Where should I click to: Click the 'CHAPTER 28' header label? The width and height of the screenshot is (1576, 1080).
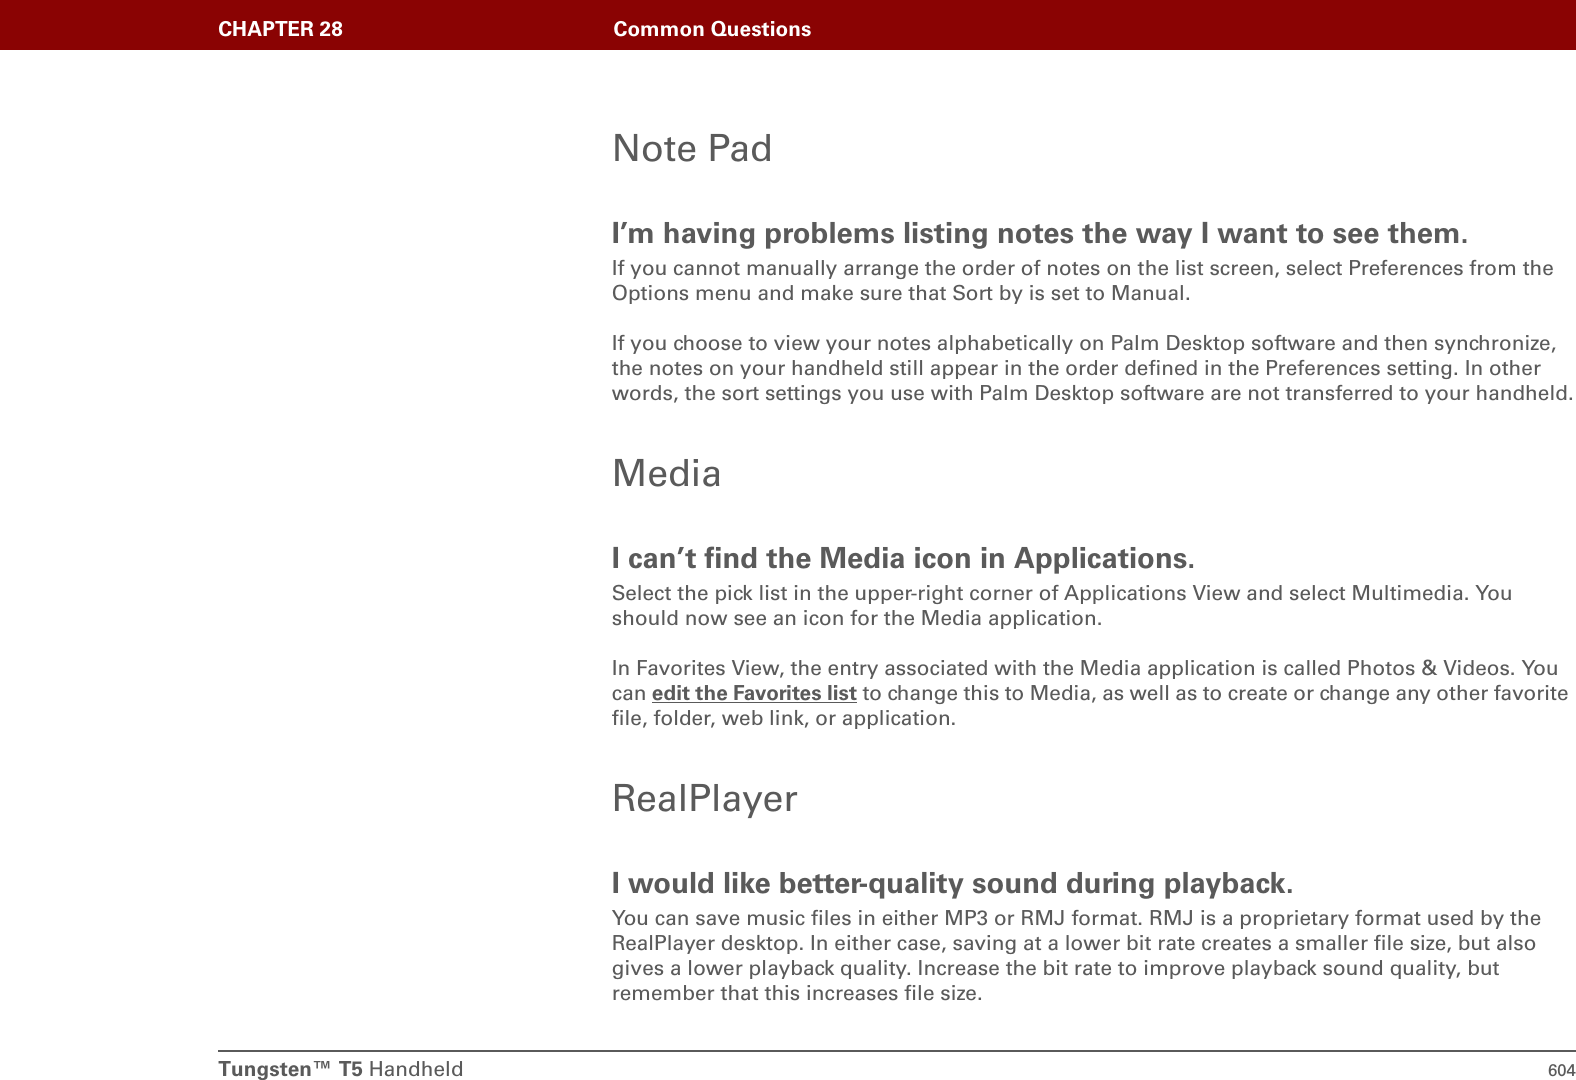click(x=280, y=29)
